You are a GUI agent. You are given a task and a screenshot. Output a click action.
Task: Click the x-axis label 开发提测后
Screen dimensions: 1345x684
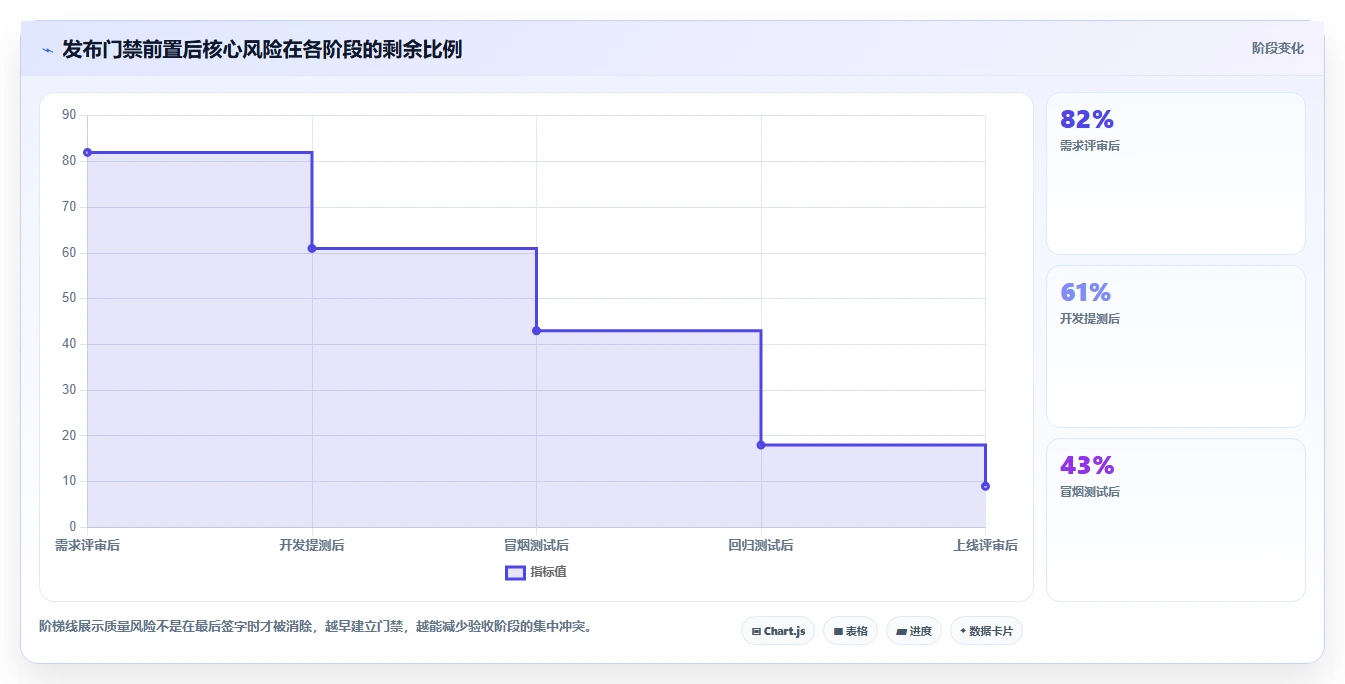[312, 545]
